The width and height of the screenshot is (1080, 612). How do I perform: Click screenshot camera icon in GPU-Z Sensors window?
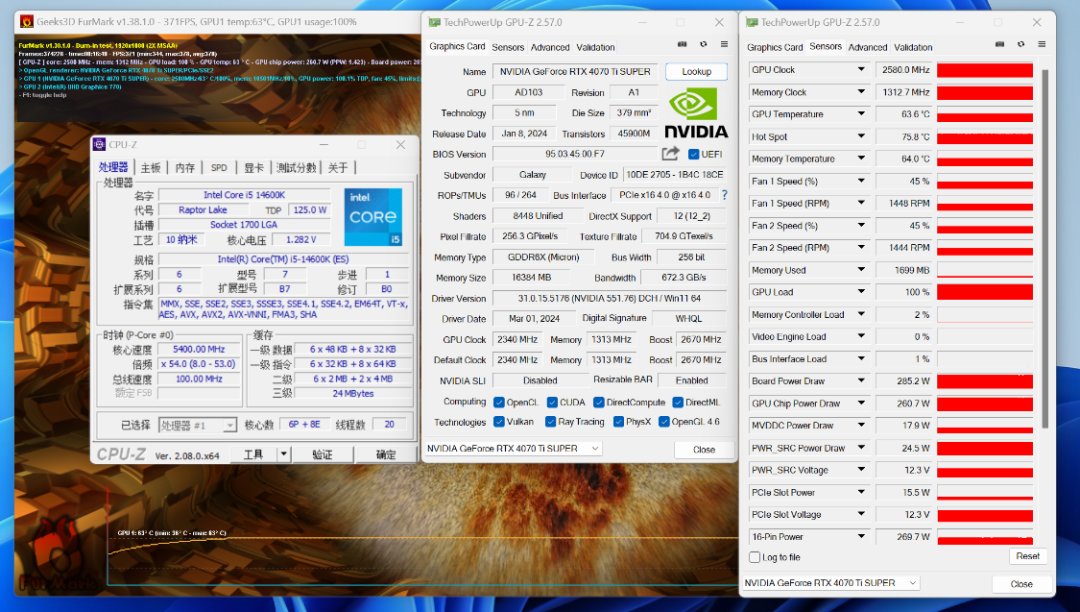(999, 44)
